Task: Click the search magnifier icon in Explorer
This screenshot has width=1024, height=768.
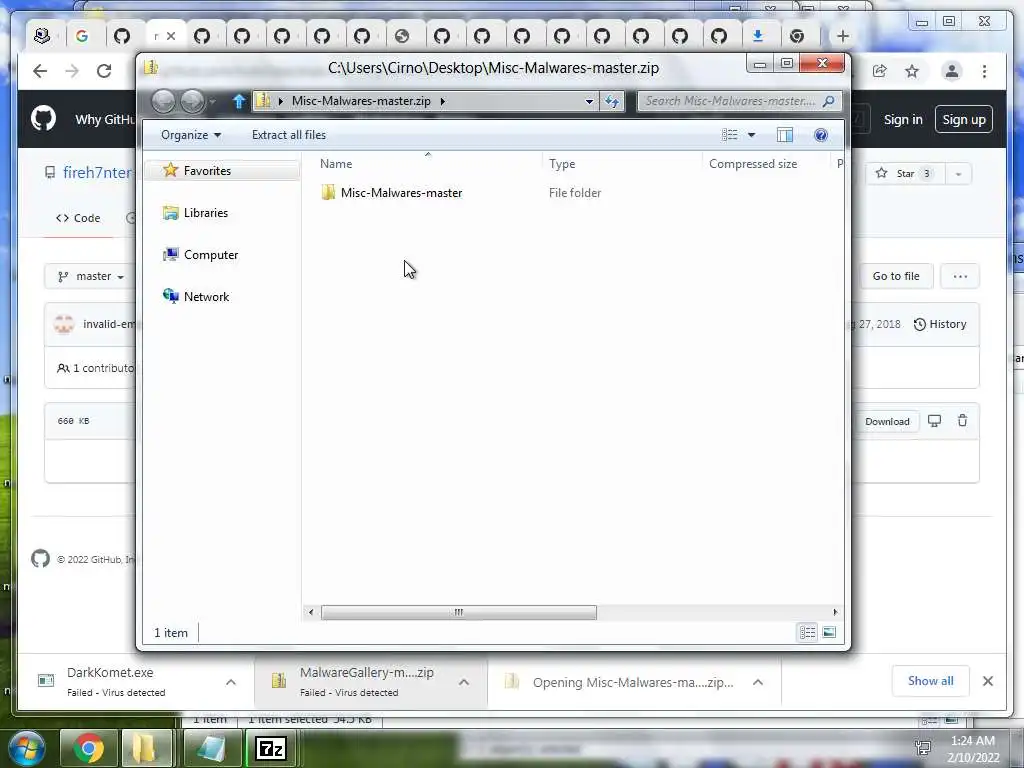Action: pos(829,101)
